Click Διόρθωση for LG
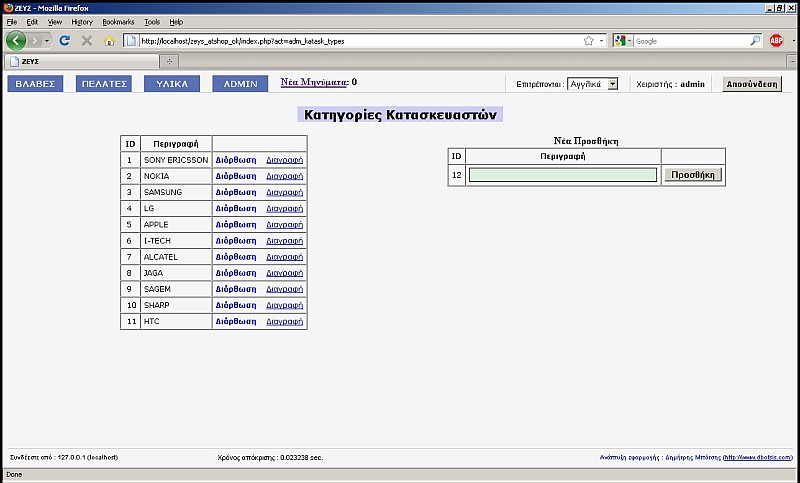800x483 pixels. tap(236, 209)
